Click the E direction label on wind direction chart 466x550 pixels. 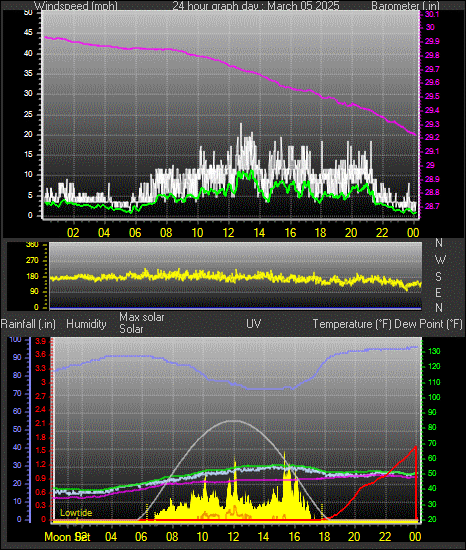[x=438, y=293]
